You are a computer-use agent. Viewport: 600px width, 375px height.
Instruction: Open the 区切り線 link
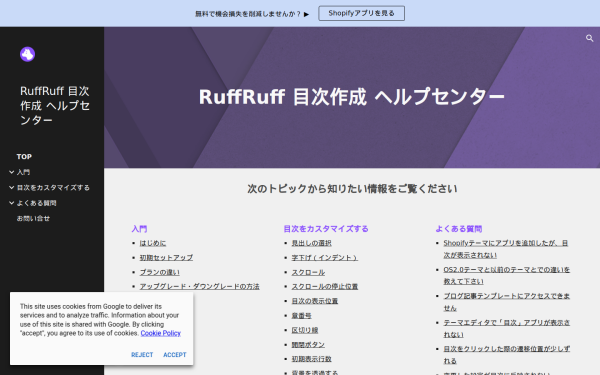coord(305,330)
